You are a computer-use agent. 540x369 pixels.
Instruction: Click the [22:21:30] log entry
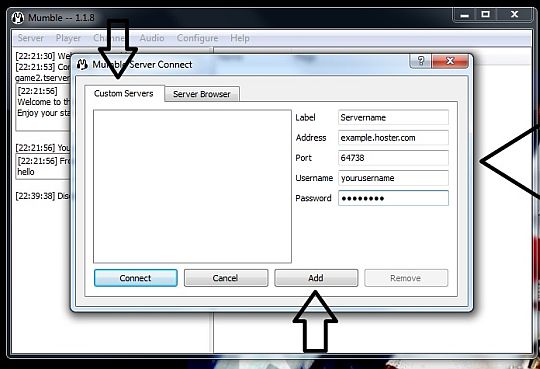(43, 56)
